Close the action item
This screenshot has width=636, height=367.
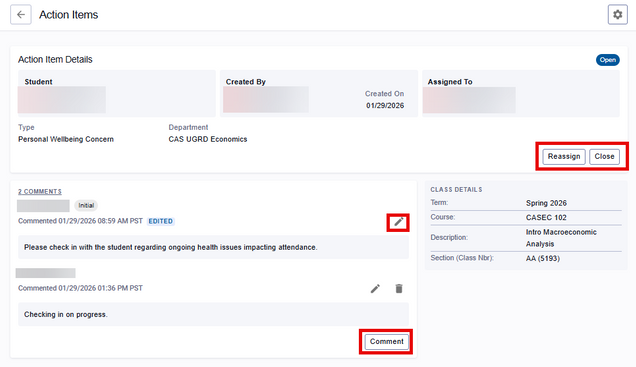coord(604,157)
